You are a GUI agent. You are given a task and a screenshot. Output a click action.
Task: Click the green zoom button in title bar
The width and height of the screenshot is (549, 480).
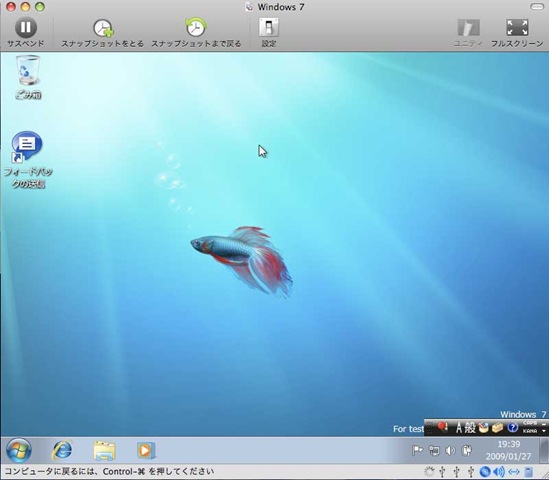pyautogui.click(x=40, y=7)
